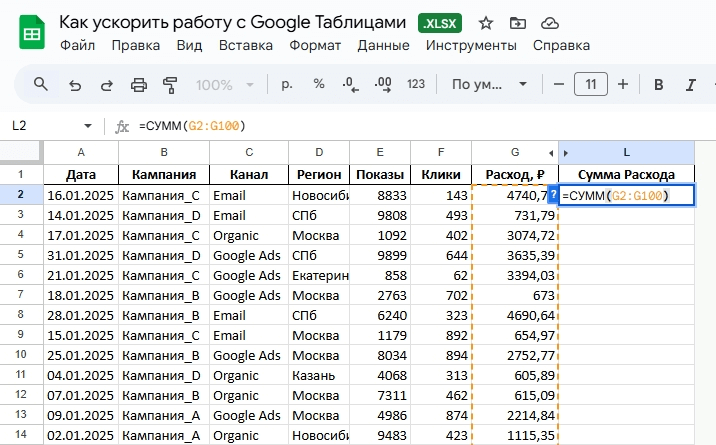Activate the paint format tool

(170, 85)
